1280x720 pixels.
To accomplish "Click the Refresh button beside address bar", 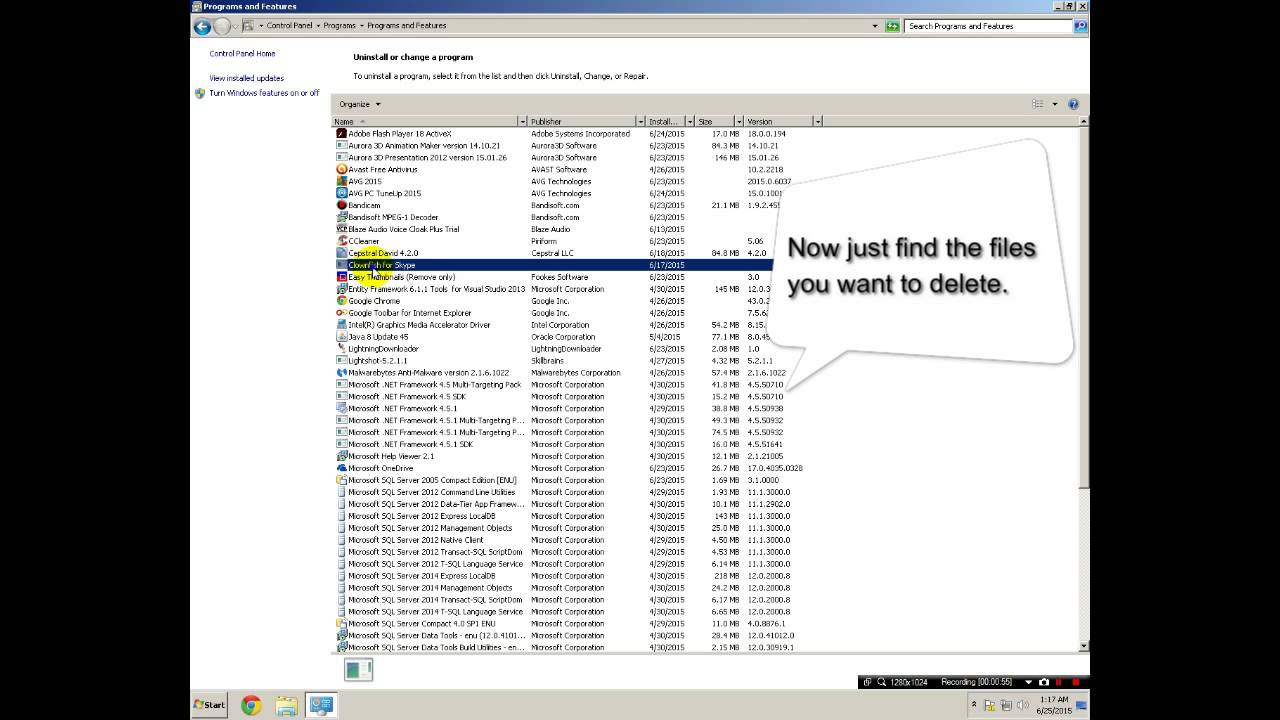I will 892,26.
